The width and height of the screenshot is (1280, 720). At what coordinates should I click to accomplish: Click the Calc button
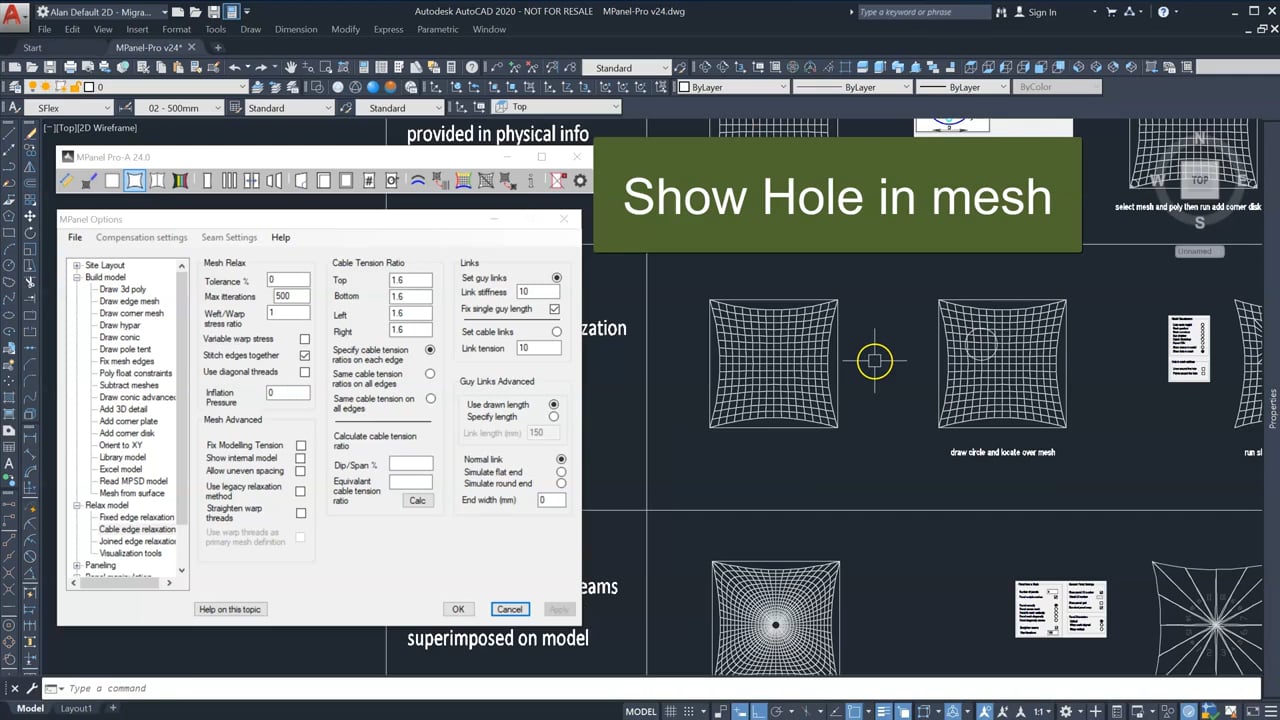[417, 500]
